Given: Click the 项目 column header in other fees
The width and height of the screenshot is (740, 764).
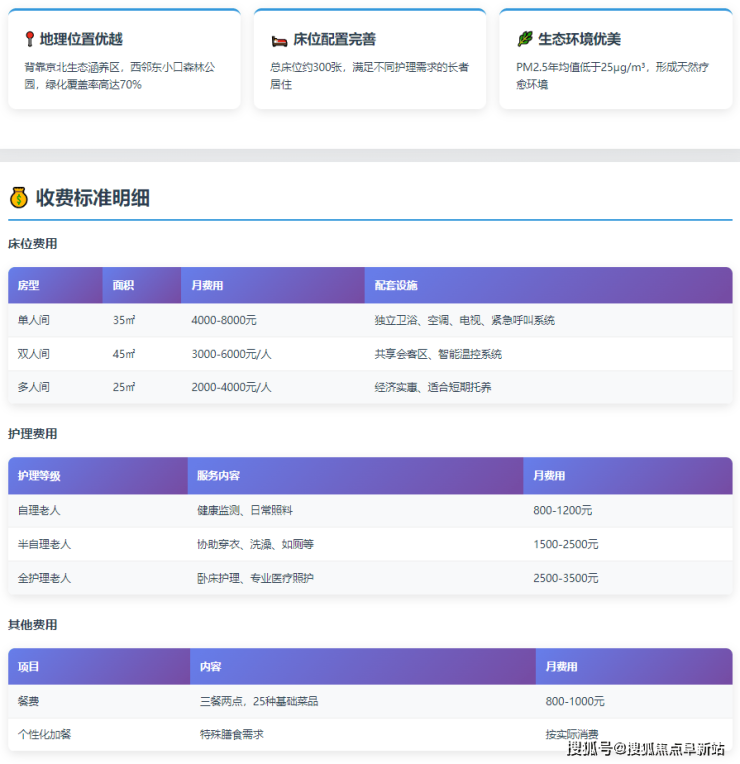Looking at the screenshot, I should pyautogui.click(x=28, y=667).
